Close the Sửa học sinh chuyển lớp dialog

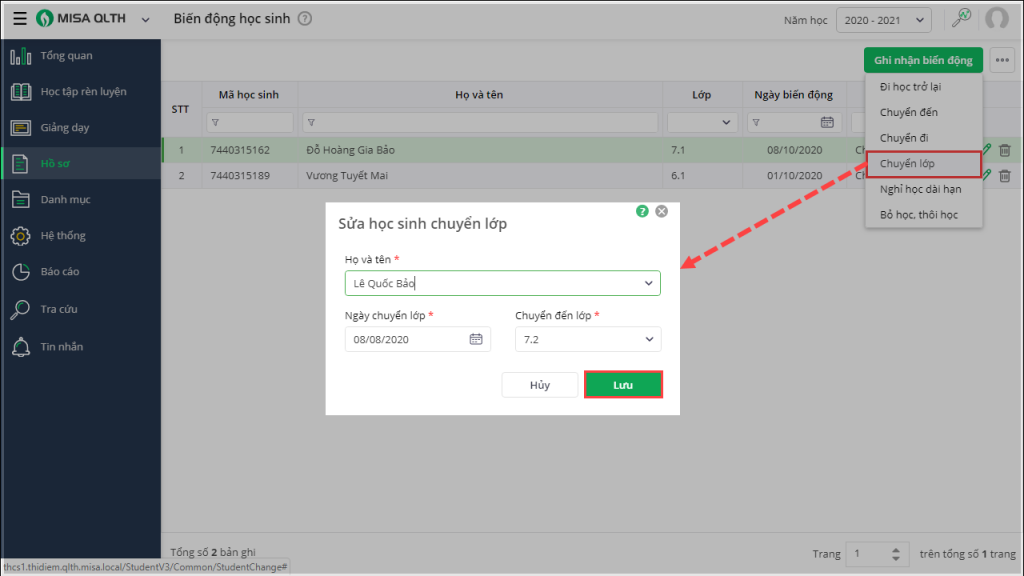(x=662, y=211)
